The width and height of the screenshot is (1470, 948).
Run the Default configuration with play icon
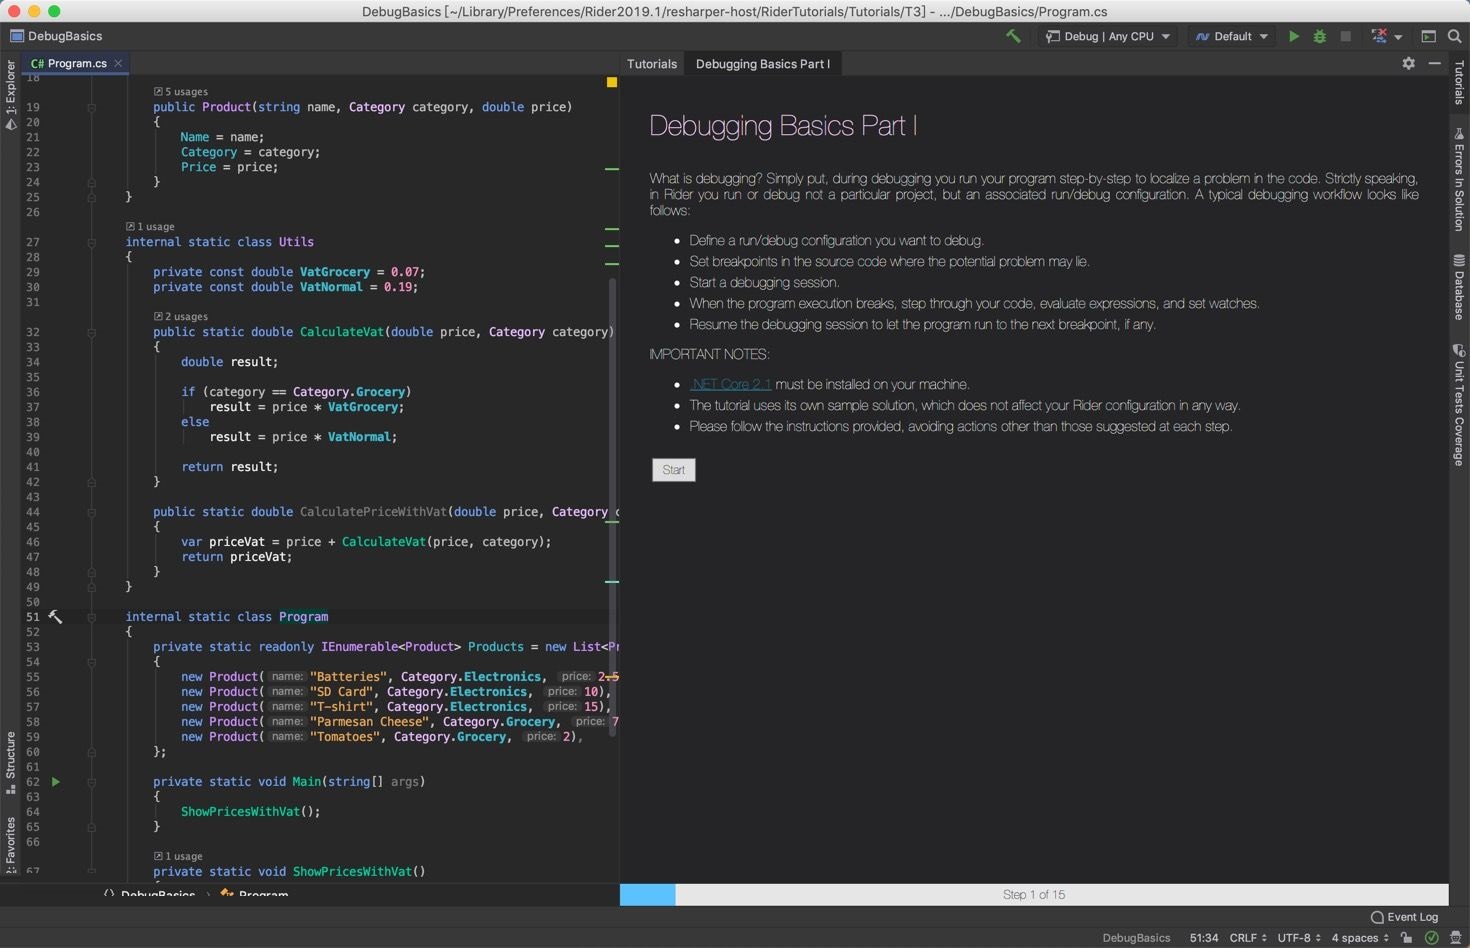[1294, 36]
